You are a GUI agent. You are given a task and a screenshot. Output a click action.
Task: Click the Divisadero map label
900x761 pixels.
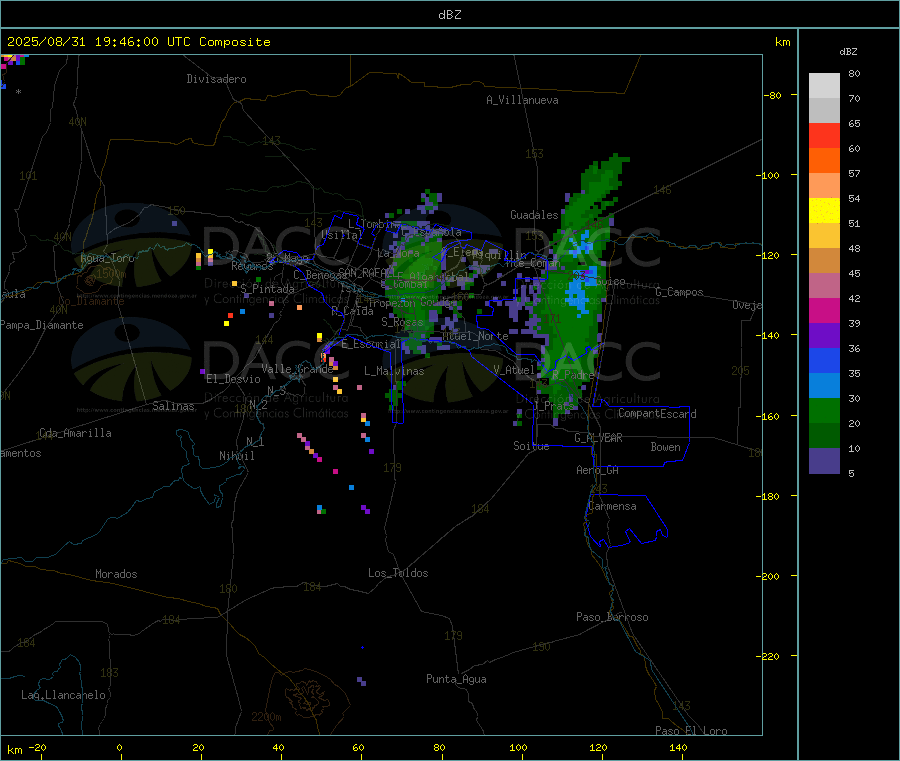pyautogui.click(x=216, y=79)
